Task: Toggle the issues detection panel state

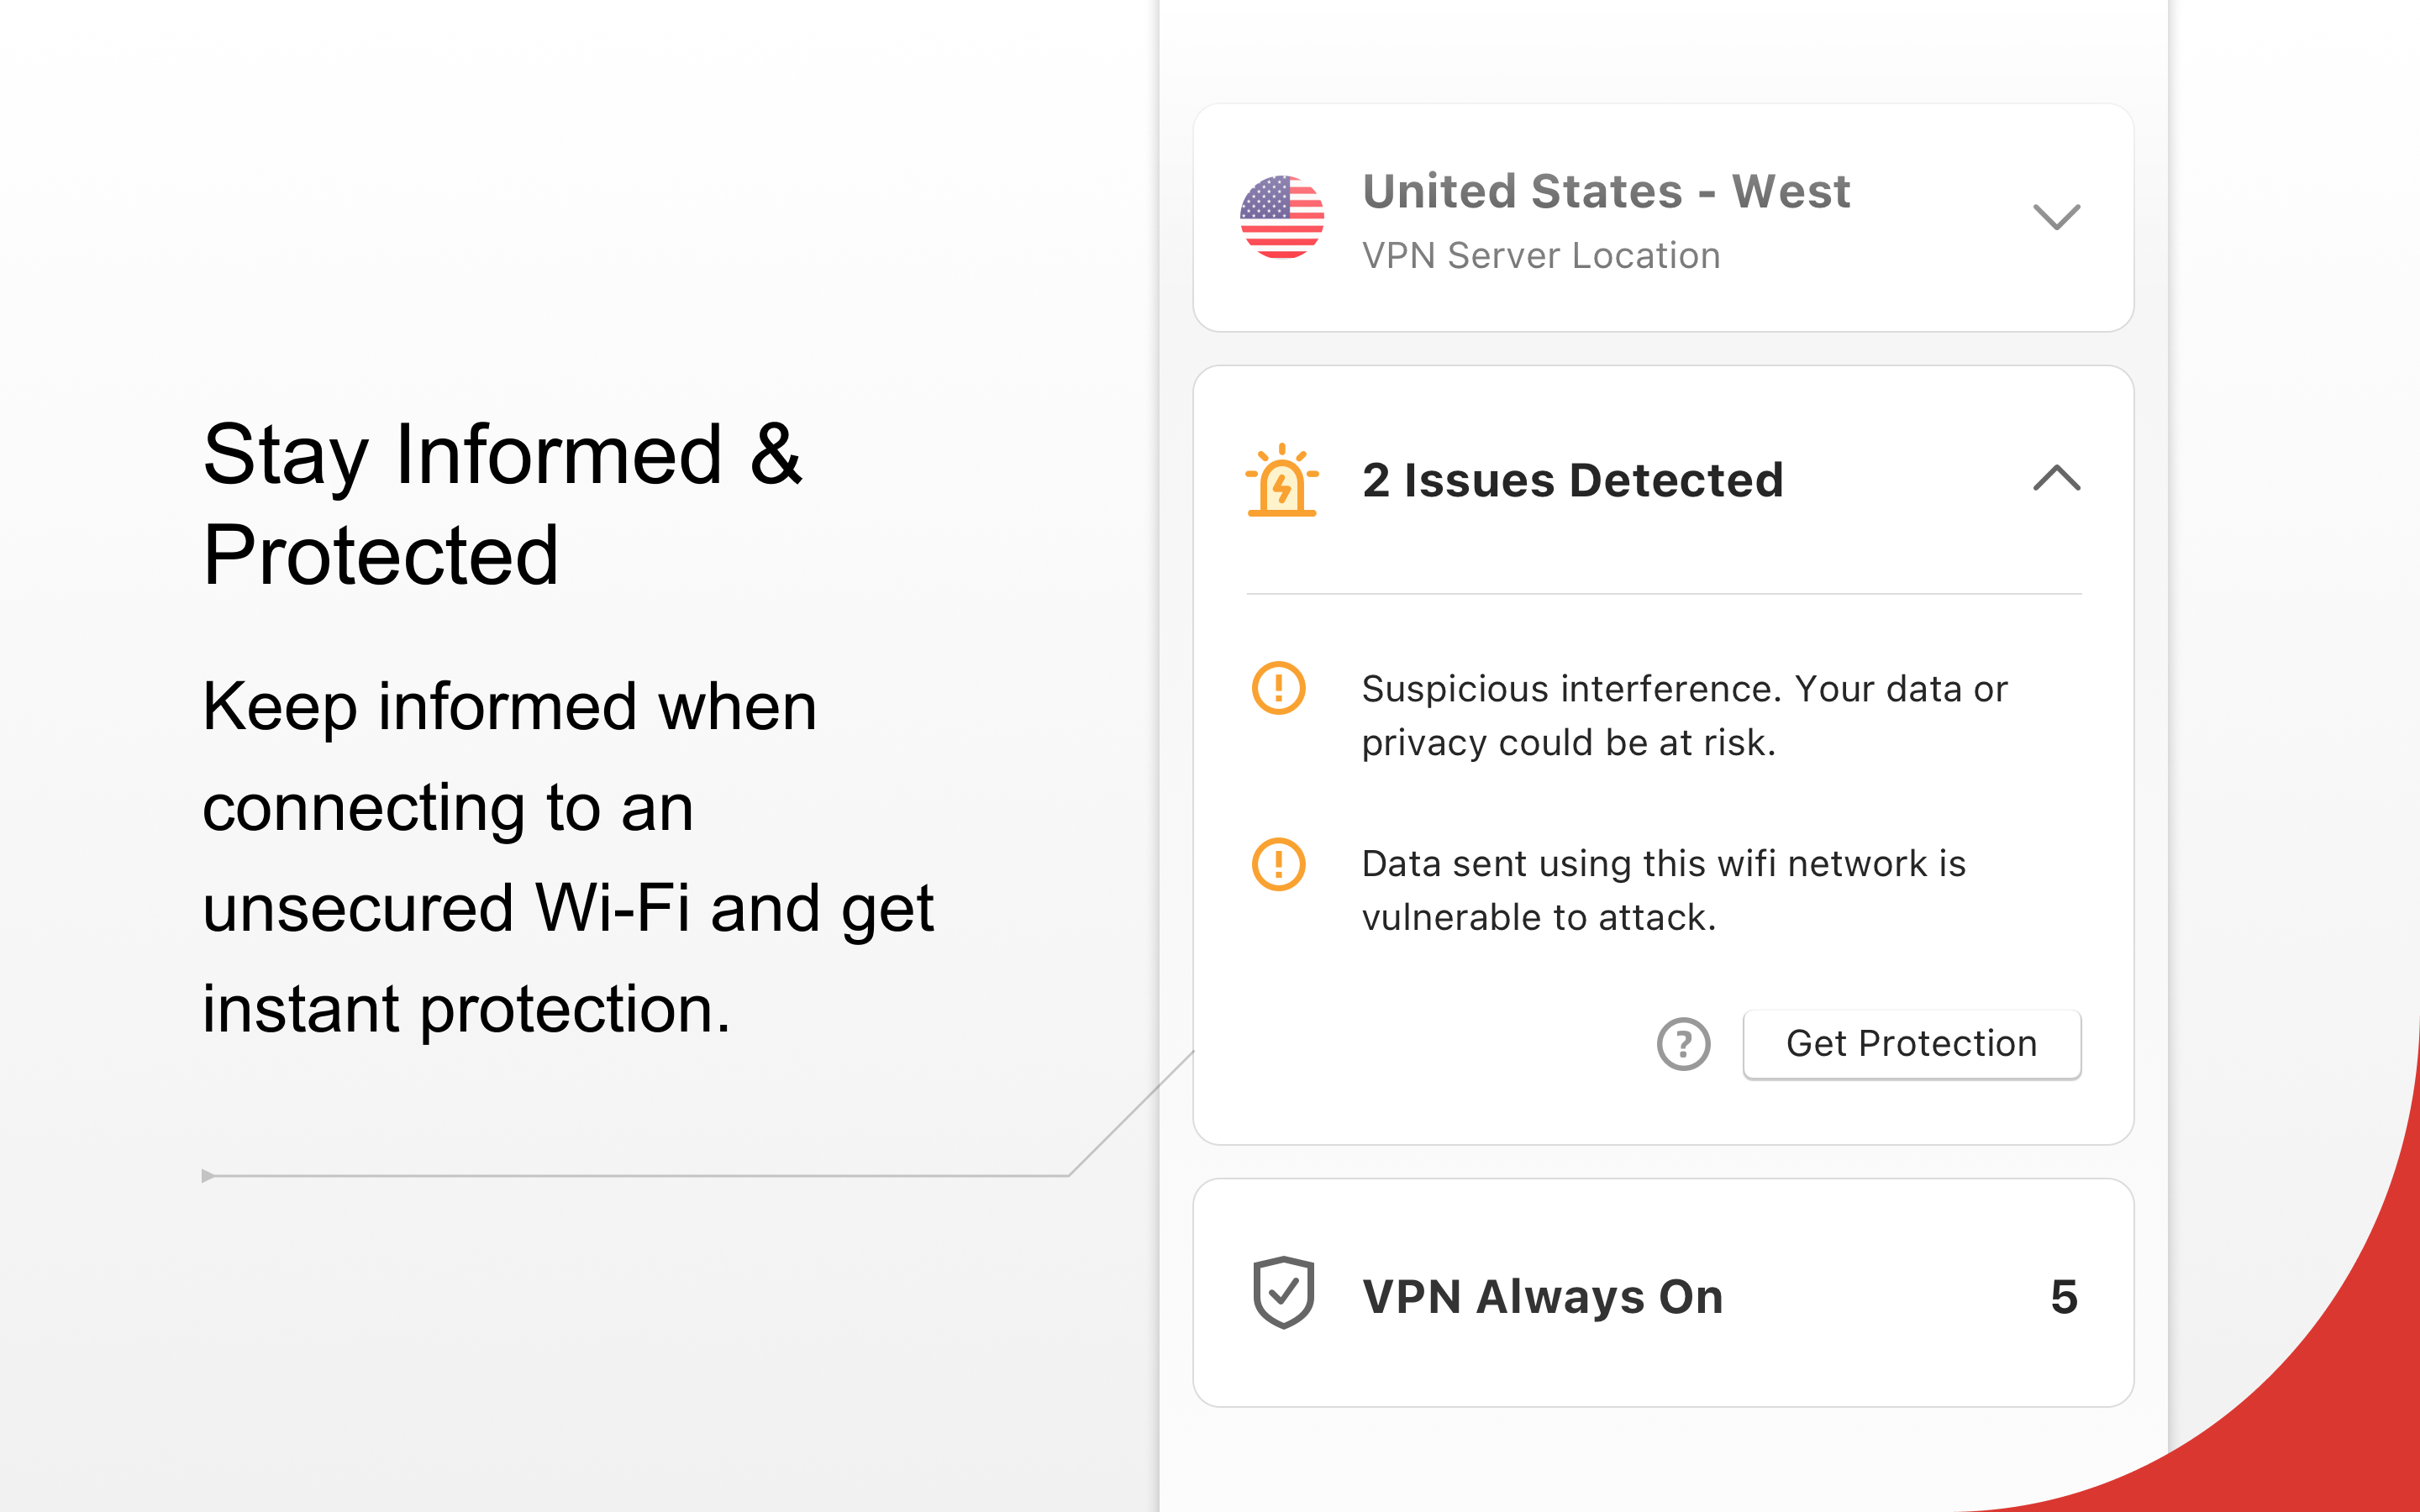Action: [2057, 480]
